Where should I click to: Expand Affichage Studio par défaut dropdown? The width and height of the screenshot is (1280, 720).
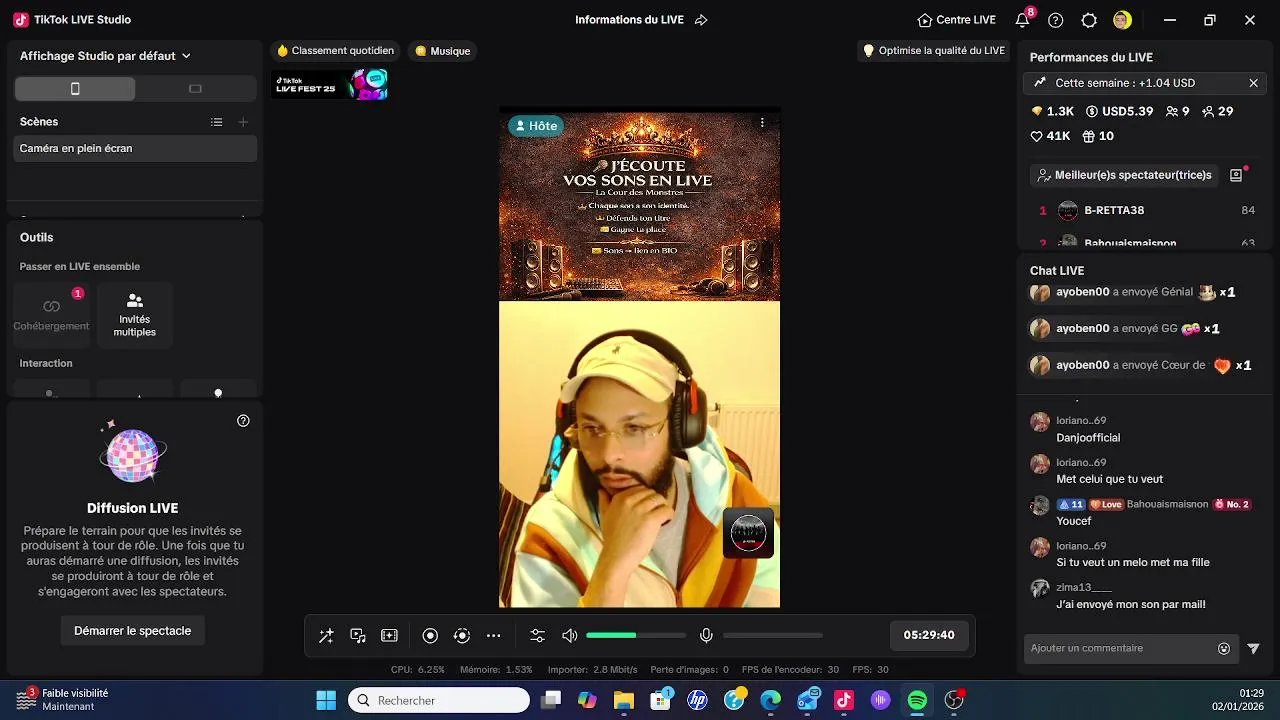[105, 56]
